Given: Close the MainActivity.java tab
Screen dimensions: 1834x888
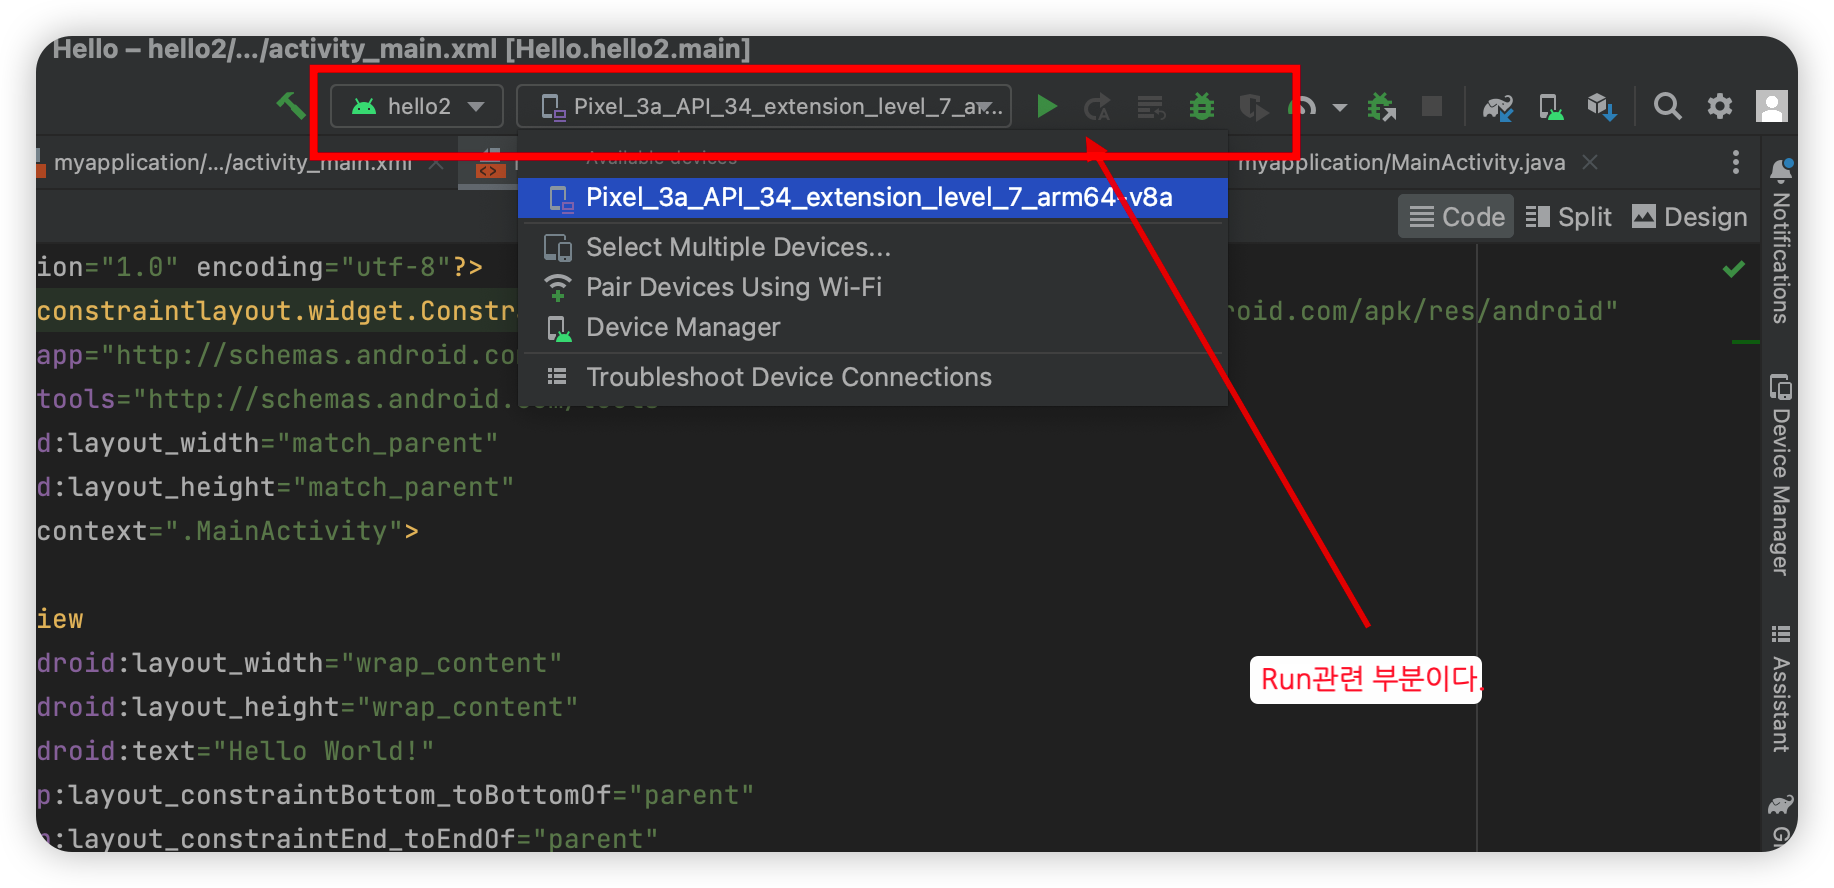Looking at the screenshot, I should pos(1590,162).
